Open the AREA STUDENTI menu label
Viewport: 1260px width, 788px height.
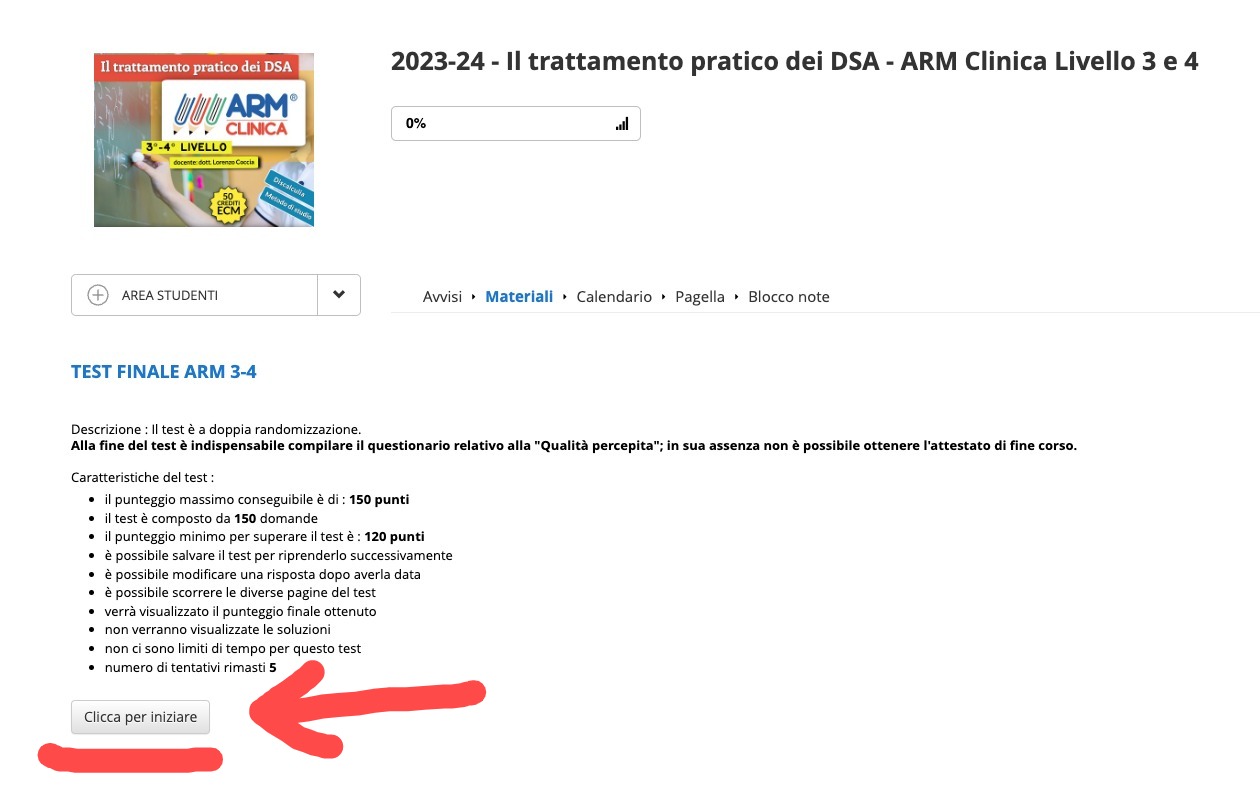tap(170, 296)
